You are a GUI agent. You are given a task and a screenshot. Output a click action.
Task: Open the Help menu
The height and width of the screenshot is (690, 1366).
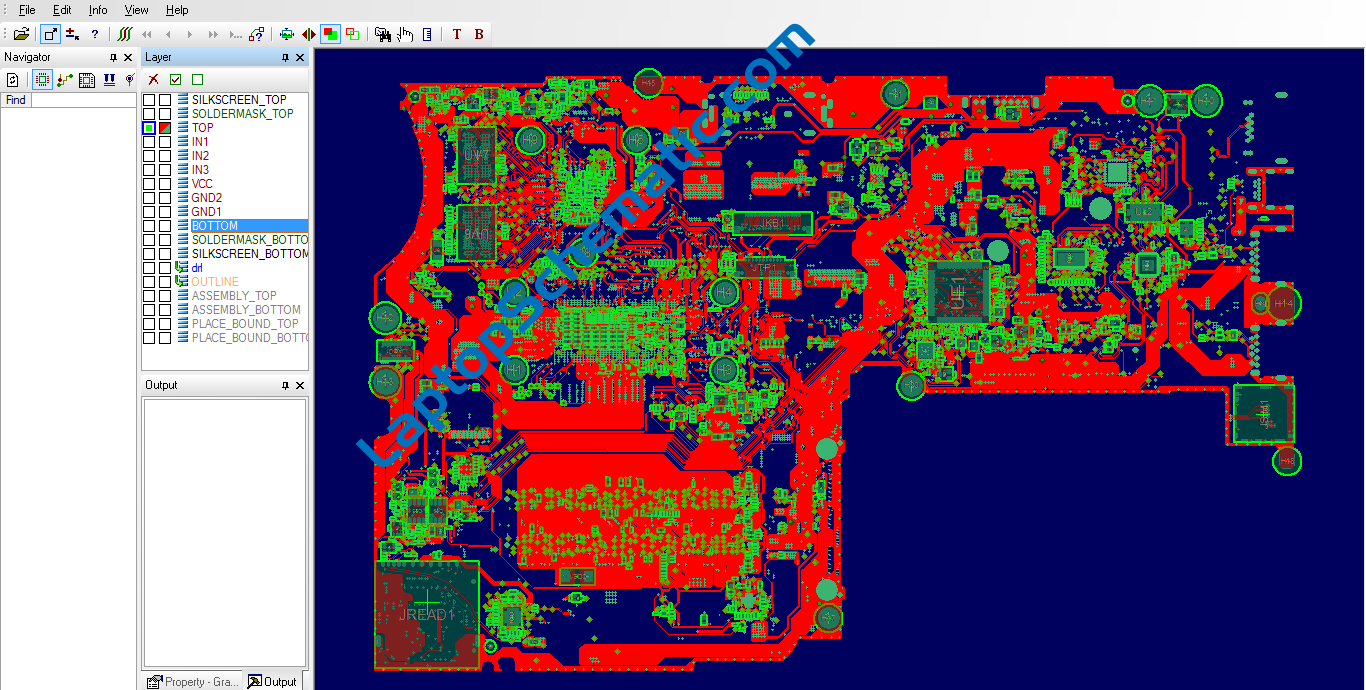177,10
